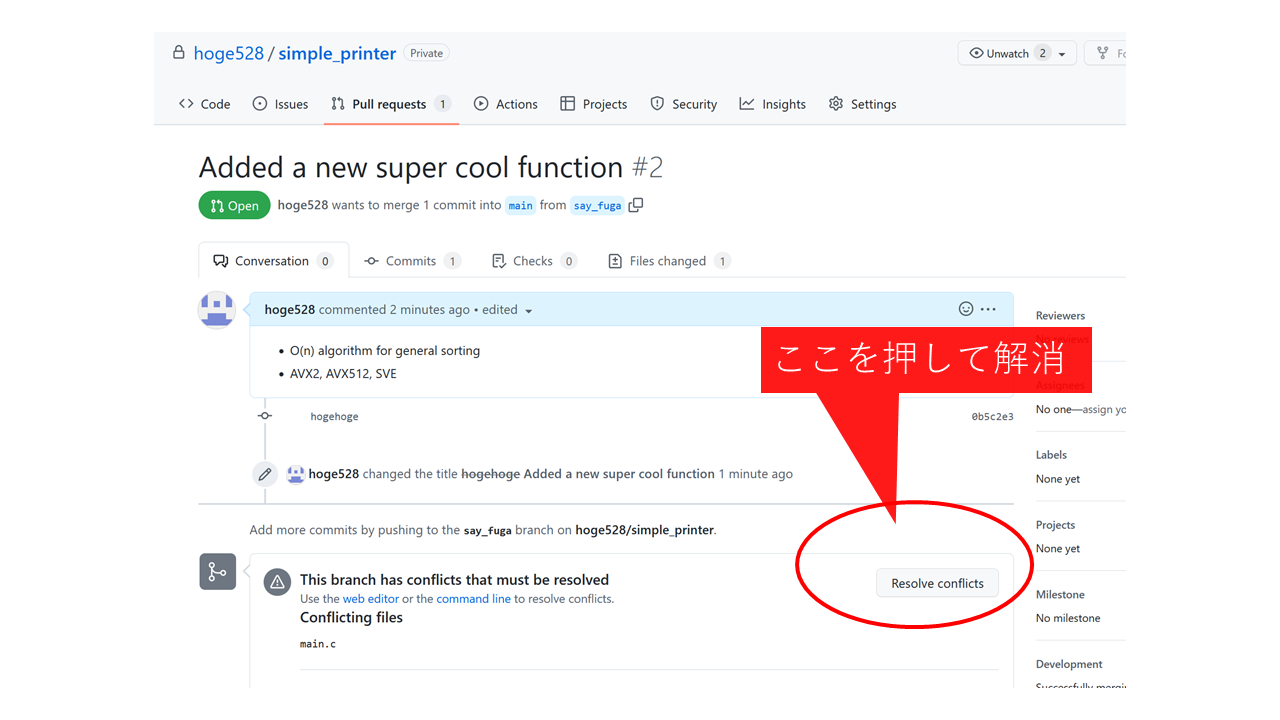Click the copy branch name icon
Image resolution: width=1280 pixels, height=720 pixels.
pyautogui.click(x=636, y=205)
